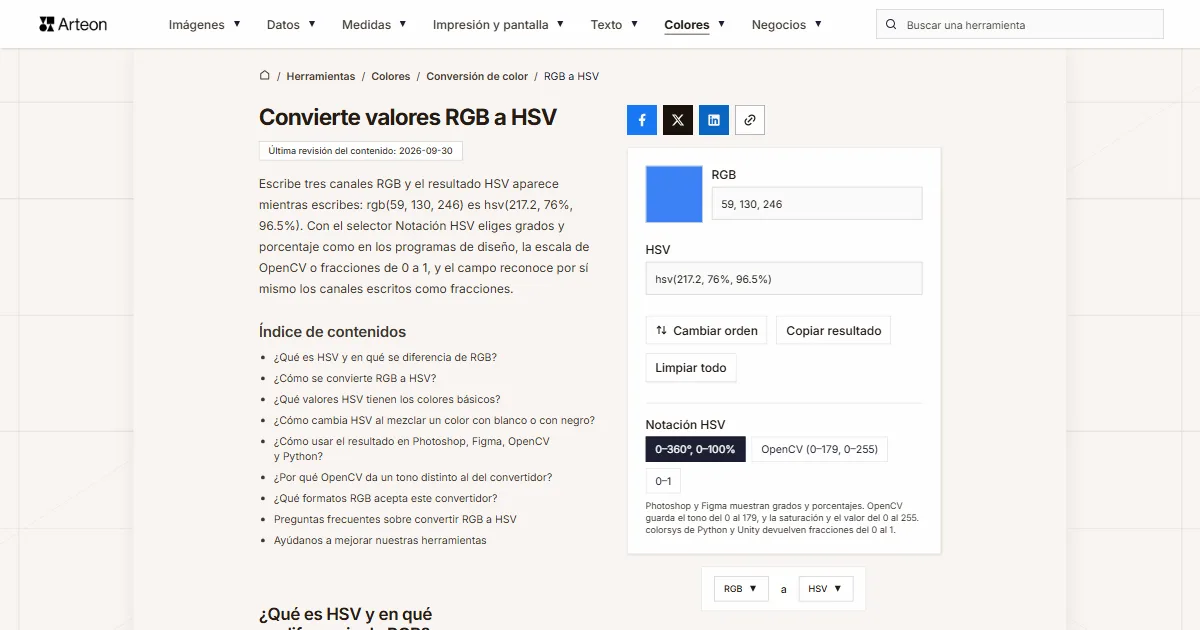Screen dimensions: 1200x630
Task: Go to ¿Por qué OpenCV da un tono distinto?
Action: tap(413, 477)
